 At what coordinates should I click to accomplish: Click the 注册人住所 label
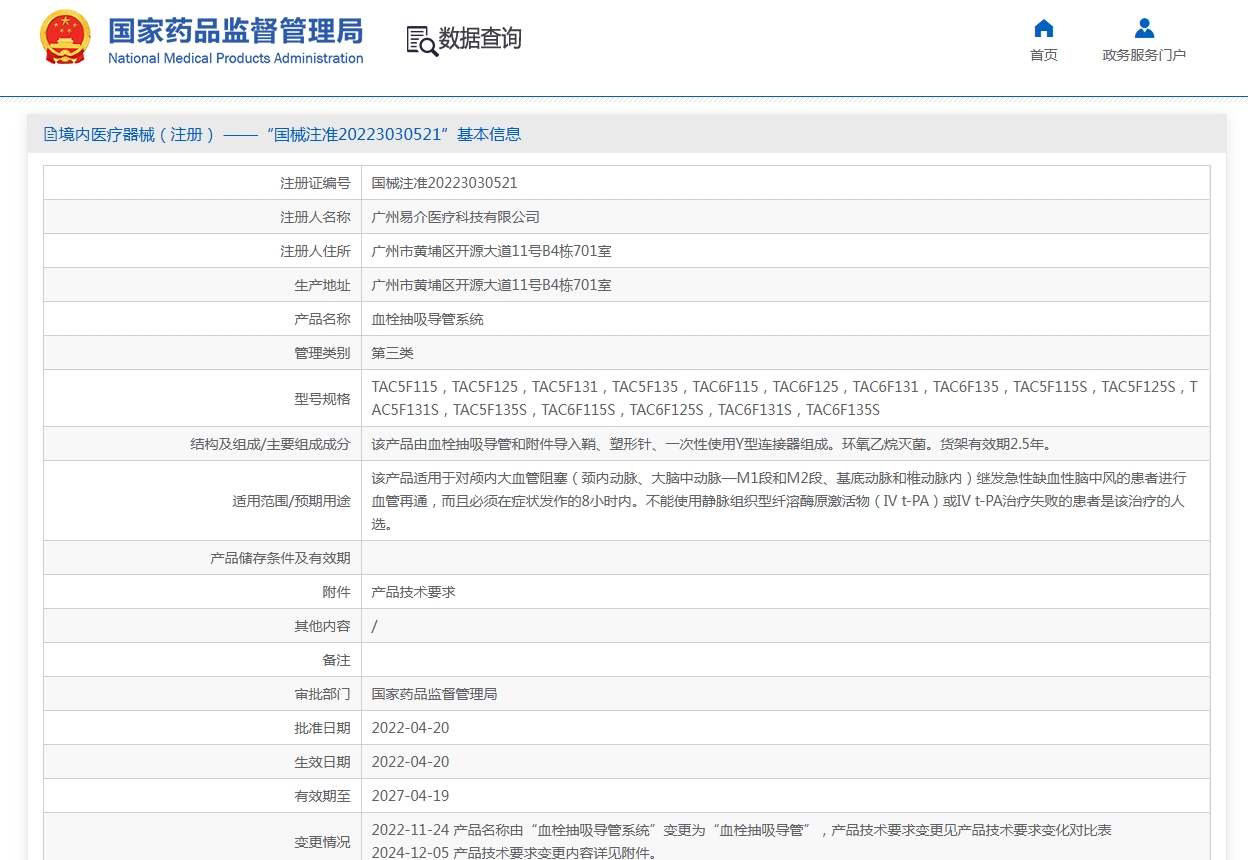(315, 251)
